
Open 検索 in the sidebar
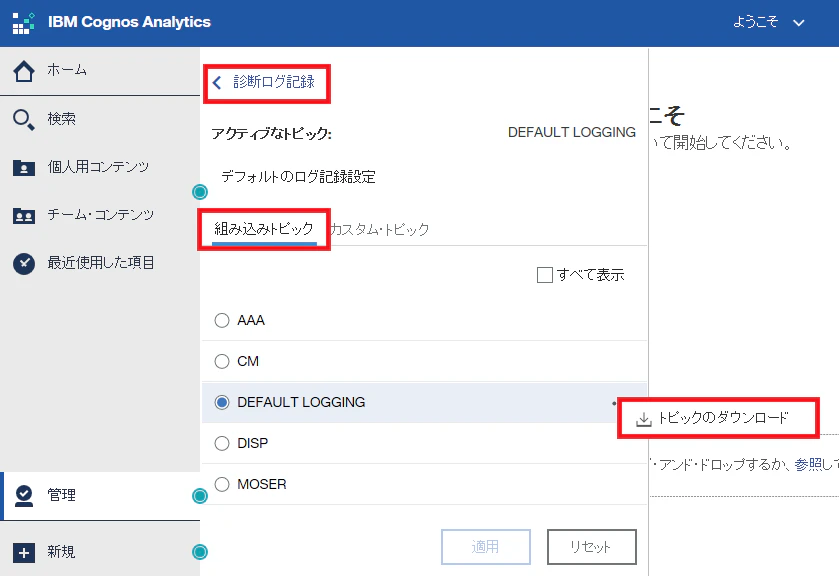pyautogui.click(x=100, y=119)
